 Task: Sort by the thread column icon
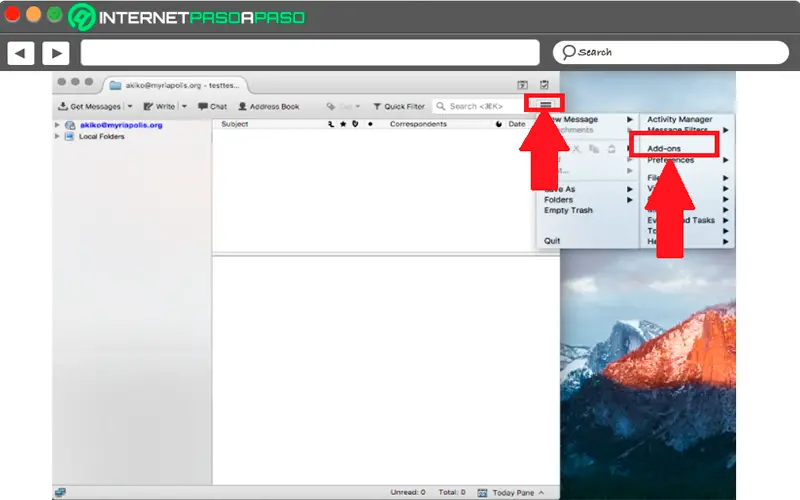coord(331,124)
